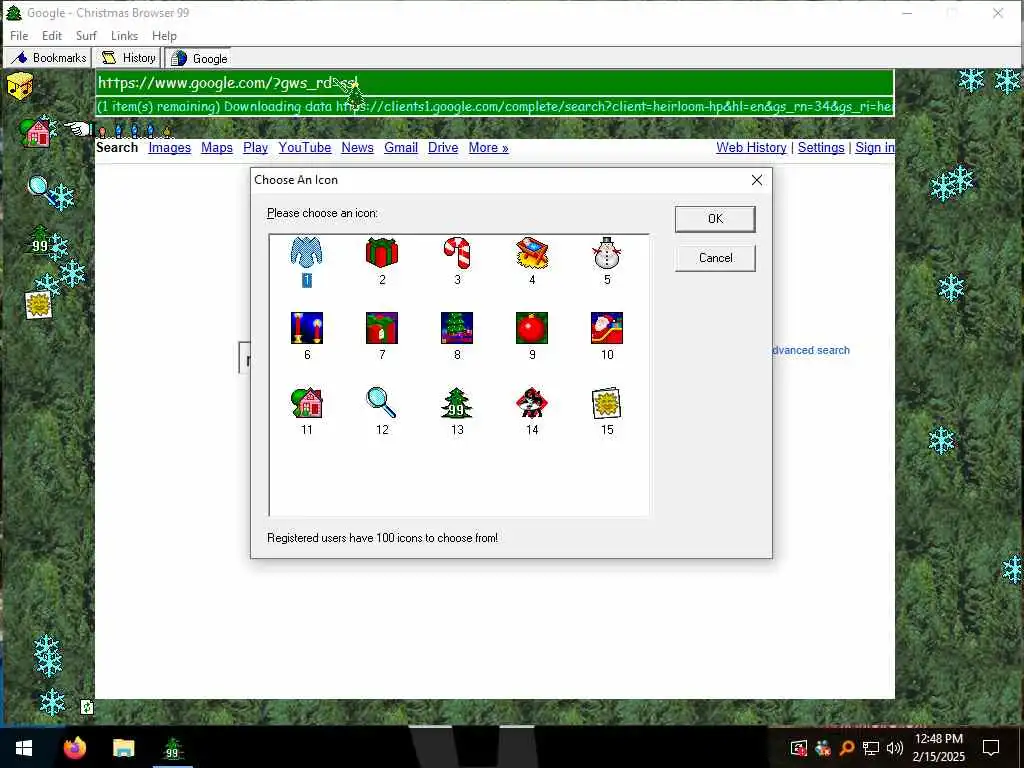Pick icon 13, the 99 tree

point(457,403)
